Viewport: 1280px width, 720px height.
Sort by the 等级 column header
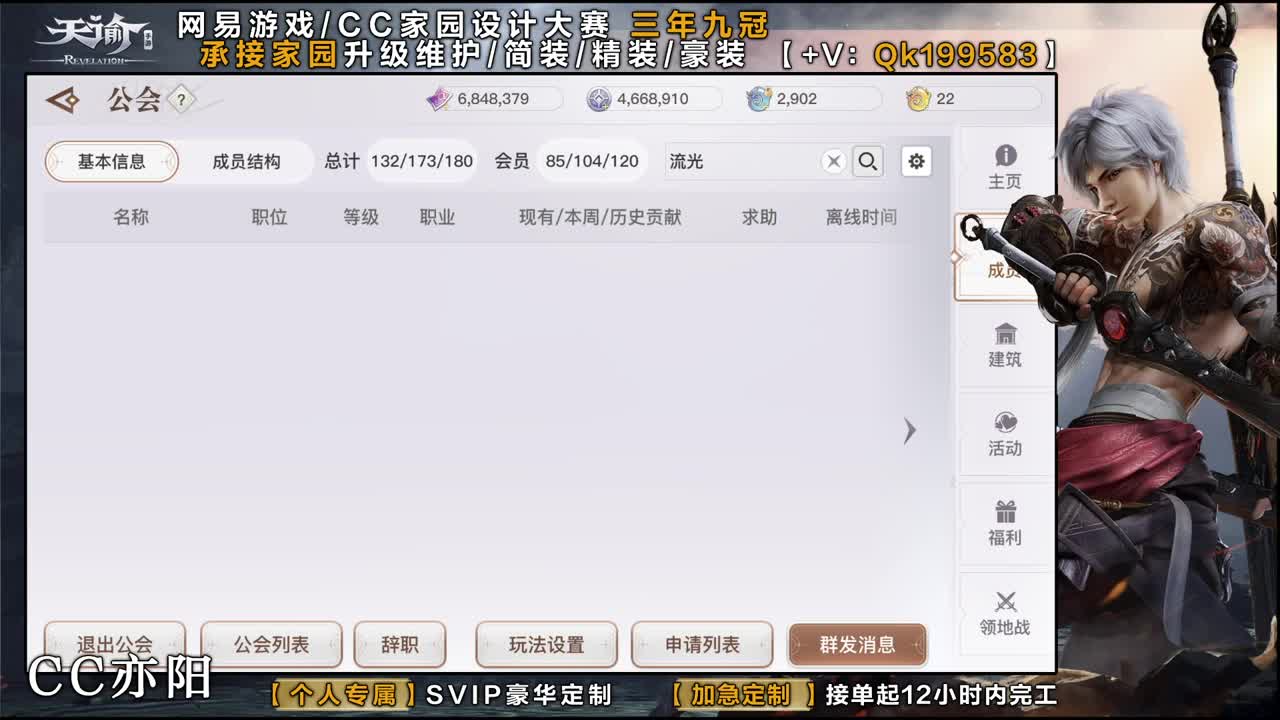[x=361, y=217]
